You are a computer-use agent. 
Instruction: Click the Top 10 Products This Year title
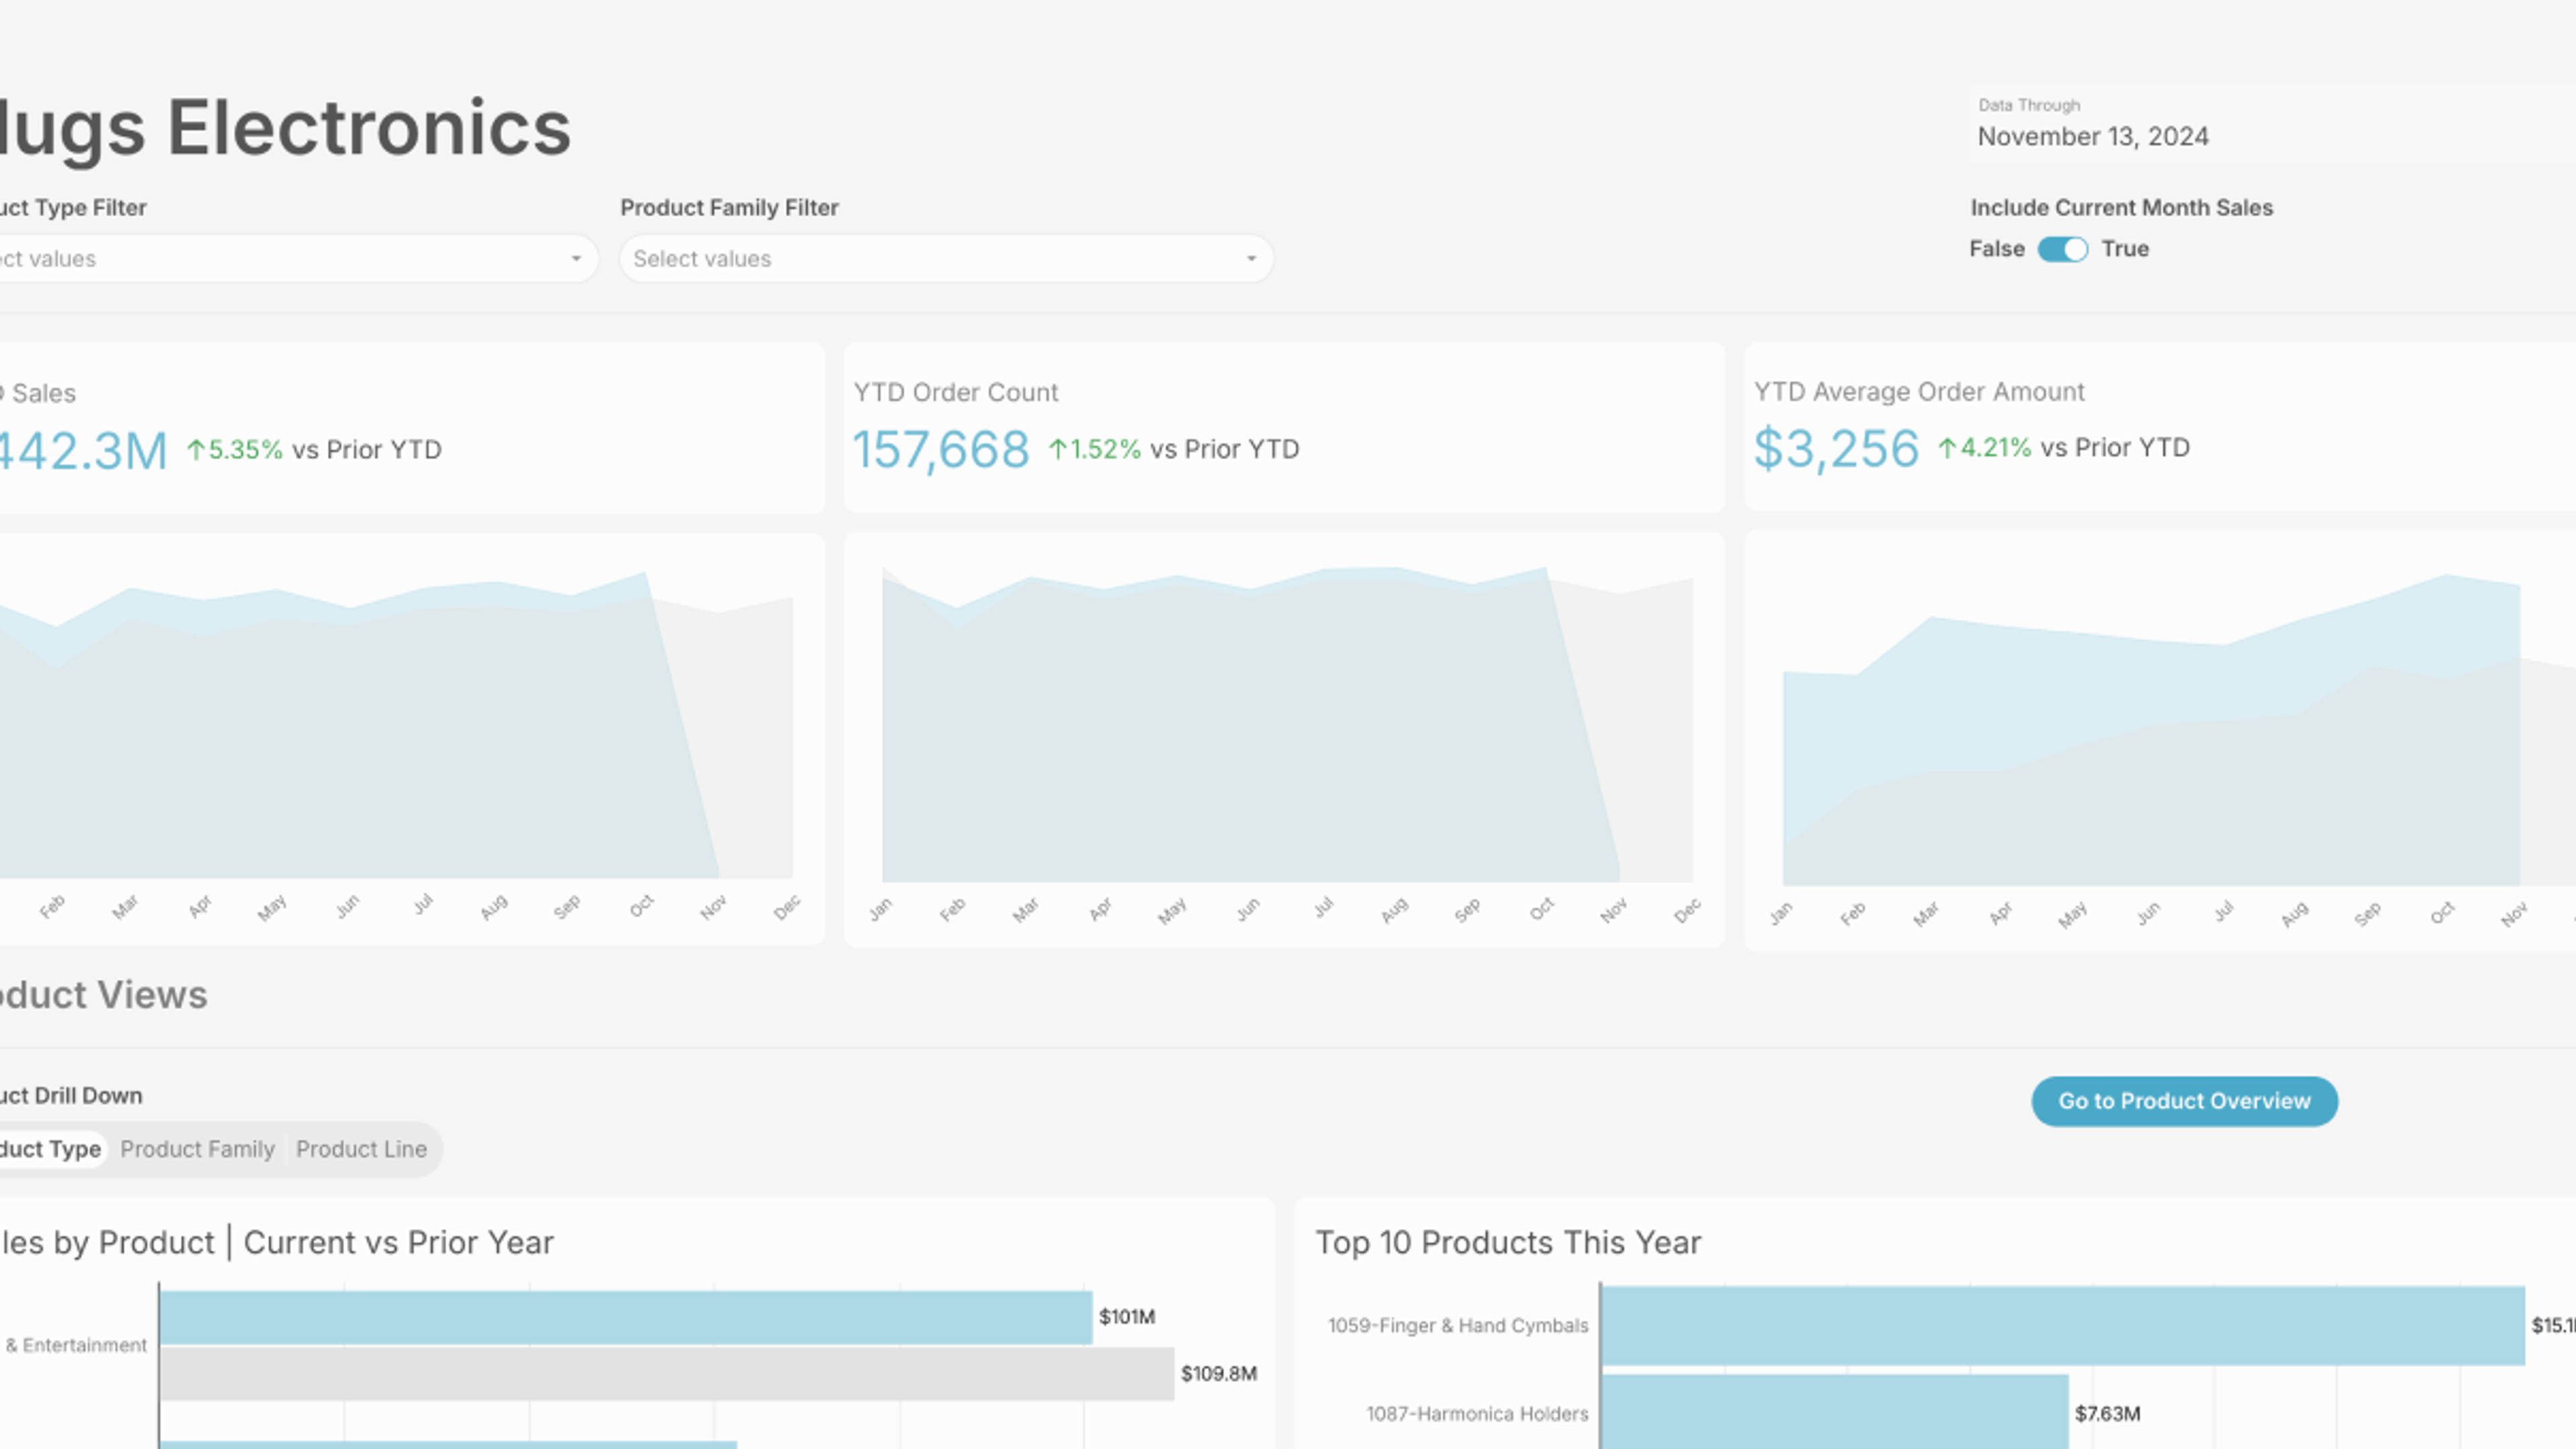point(1508,1242)
